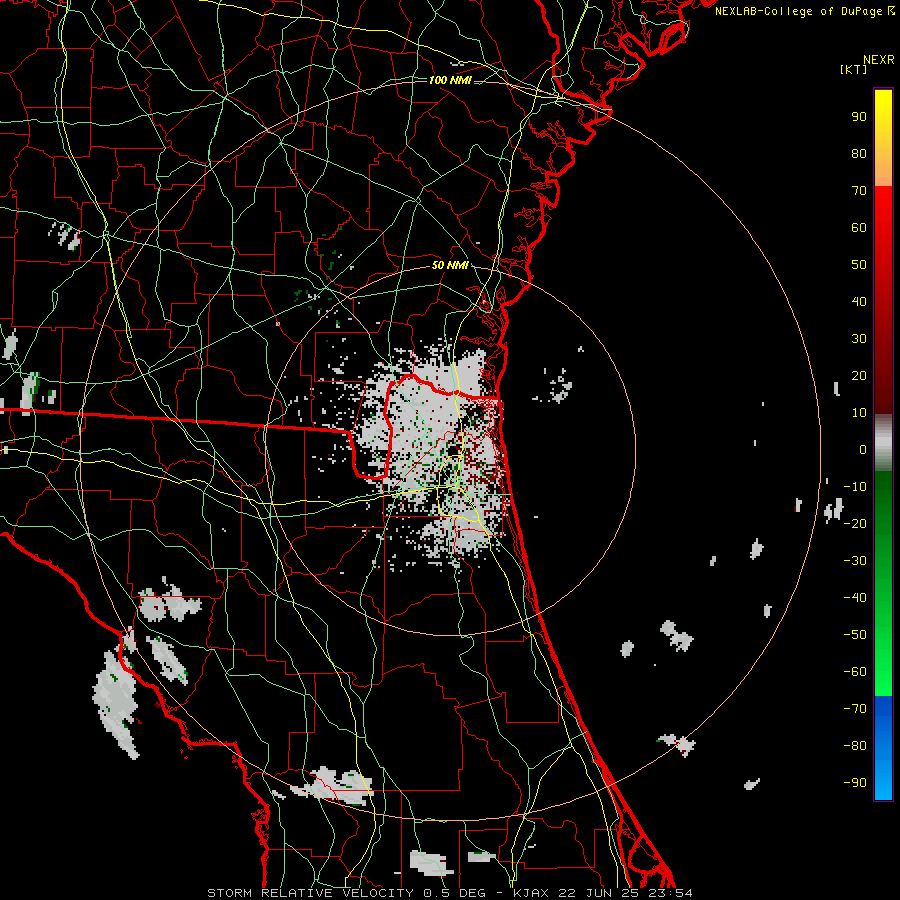Click the -90 knot scale label
Image resolution: width=900 pixels, height=900 pixels.
(855, 783)
